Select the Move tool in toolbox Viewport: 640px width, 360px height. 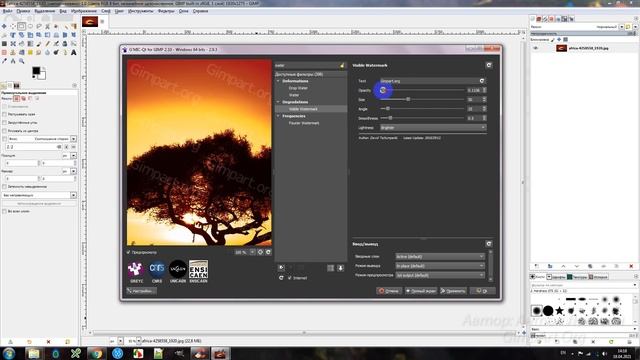(4, 26)
